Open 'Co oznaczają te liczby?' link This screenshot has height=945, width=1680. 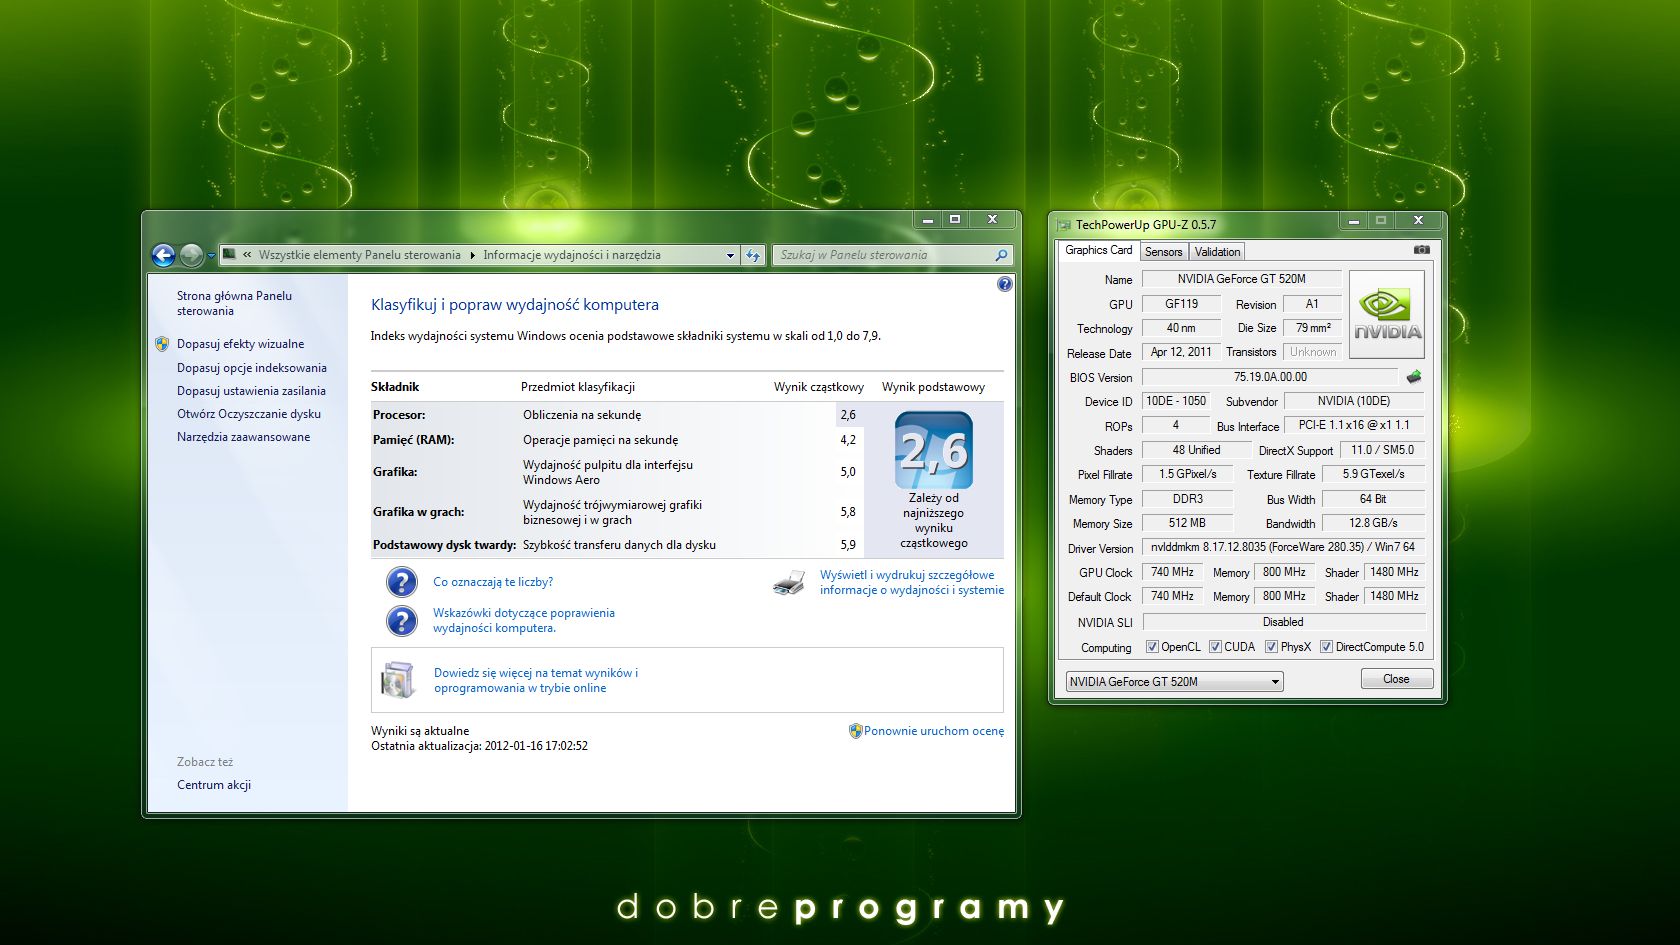493,582
